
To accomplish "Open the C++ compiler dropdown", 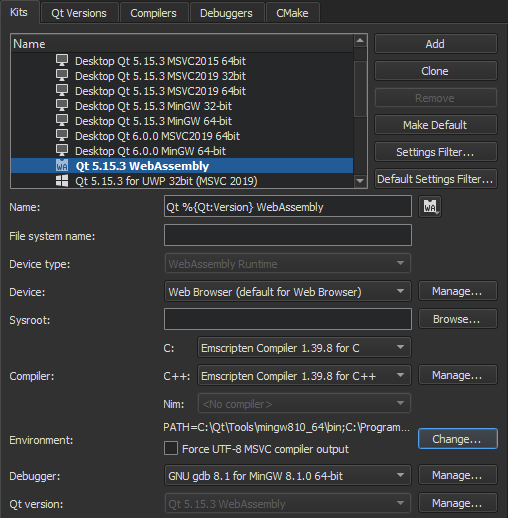I will pos(304,375).
